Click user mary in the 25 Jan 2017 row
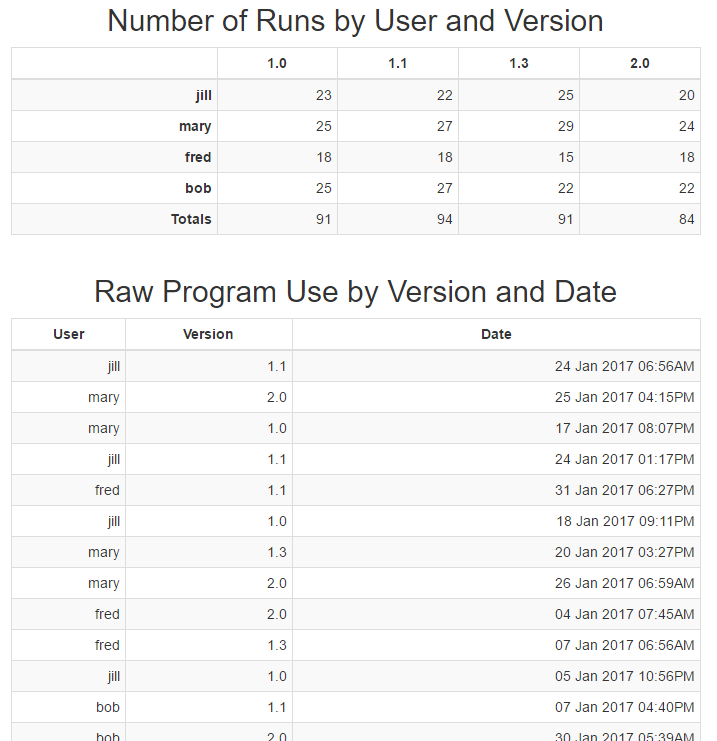The height and width of the screenshot is (741, 717). pyautogui.click(x=104, y=398)
